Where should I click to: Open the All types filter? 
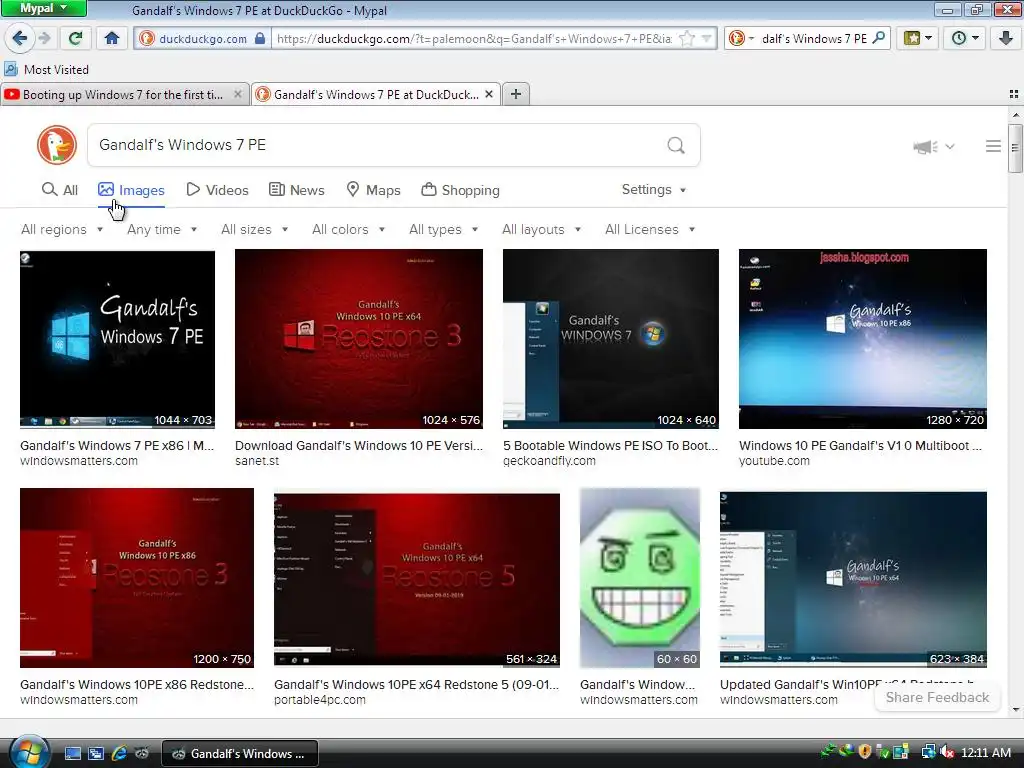[443, 229]
